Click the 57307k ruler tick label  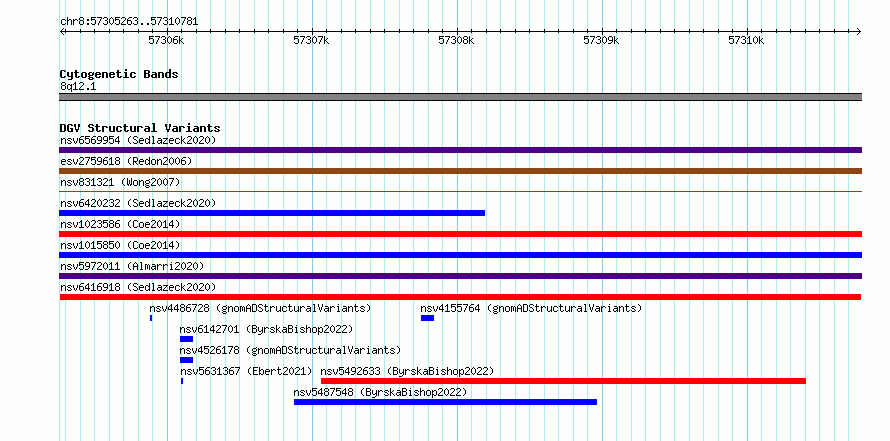(x=311, y=40)
